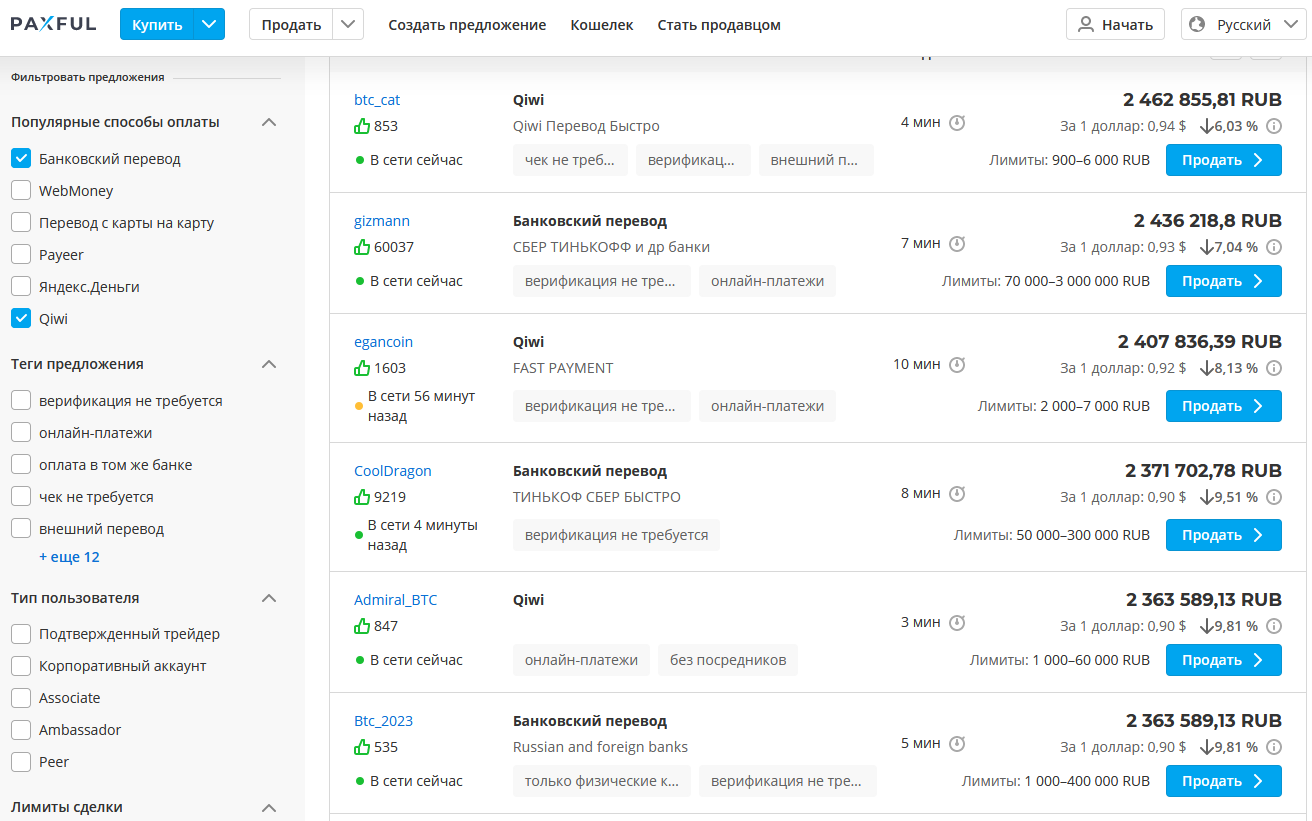
Task: Click the clock icon in Admiral_BTC offer
Action: tap(957, 623)
